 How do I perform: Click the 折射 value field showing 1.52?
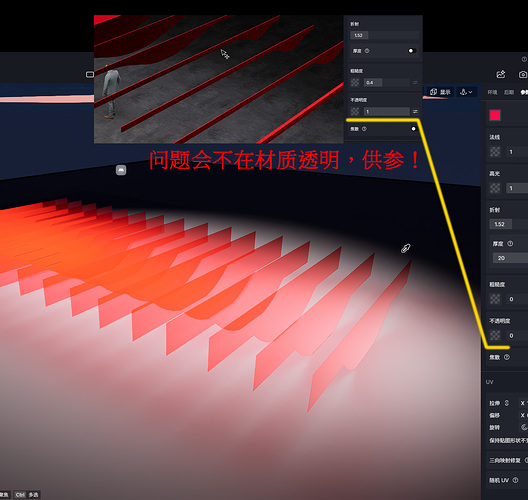500,224
